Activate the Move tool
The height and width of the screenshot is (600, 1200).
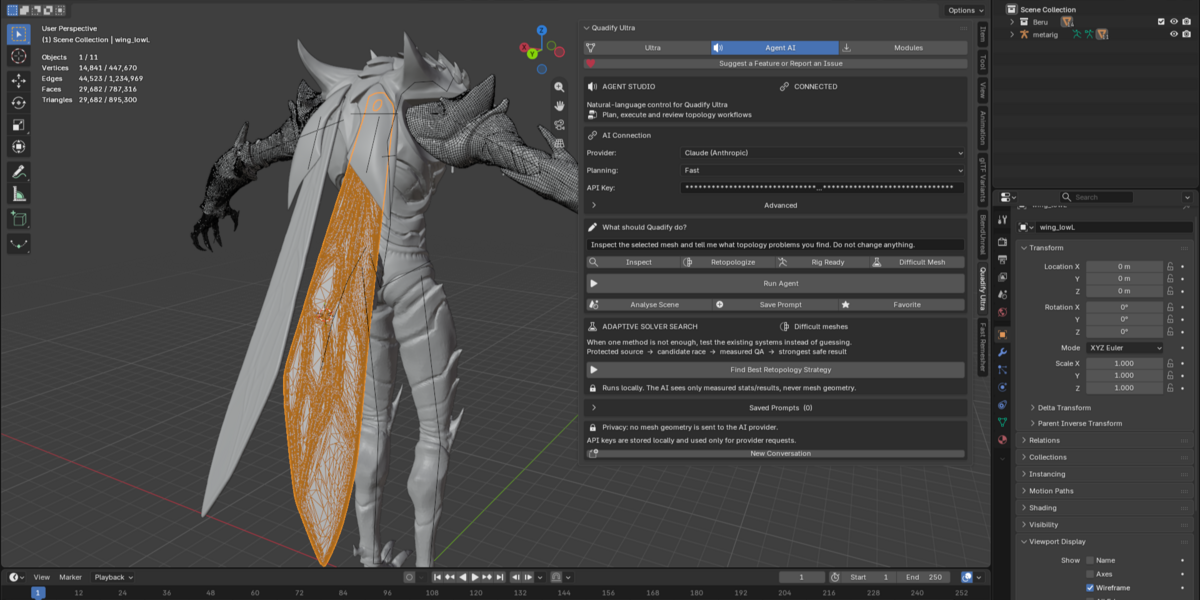19,80
